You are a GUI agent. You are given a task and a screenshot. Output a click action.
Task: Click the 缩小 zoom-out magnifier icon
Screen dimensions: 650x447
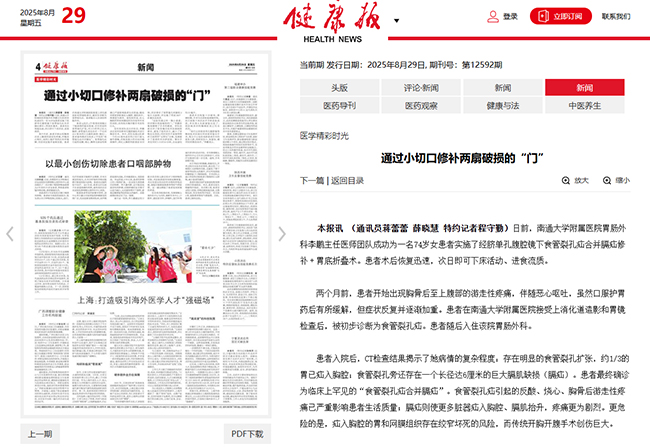click(x=607, y=180)
